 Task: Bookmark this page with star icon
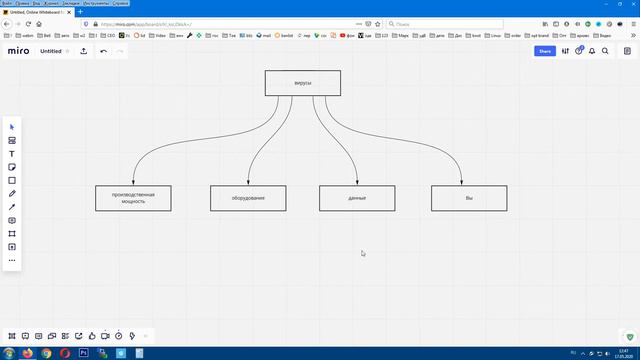click(378, 24)
